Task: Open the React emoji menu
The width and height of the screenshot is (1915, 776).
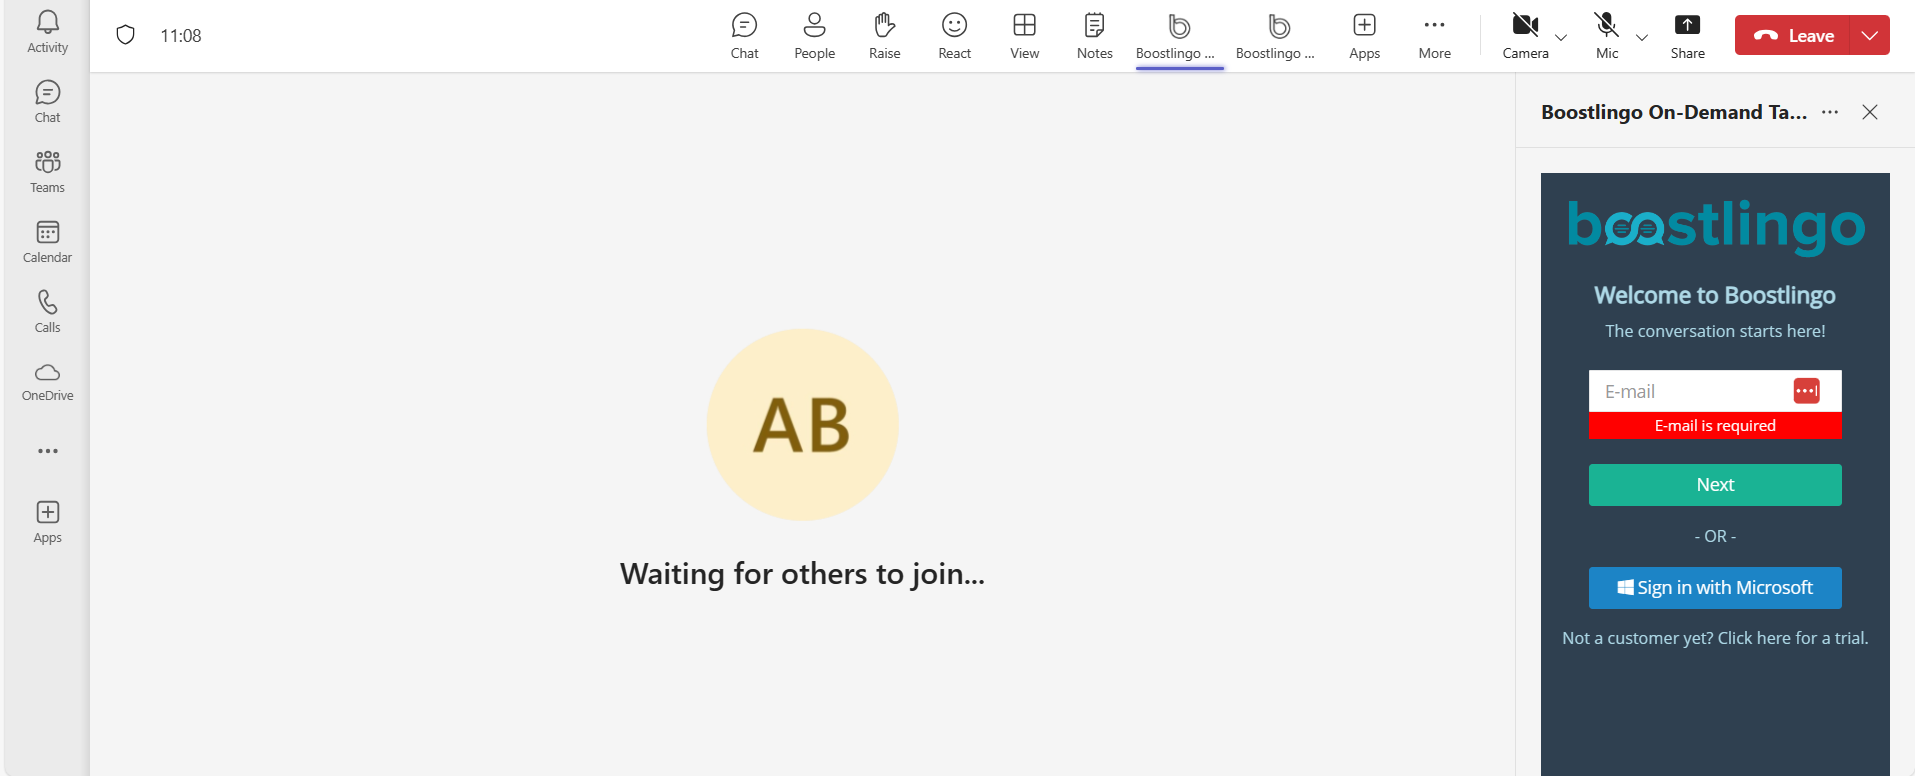Action: tap(954, 36)
